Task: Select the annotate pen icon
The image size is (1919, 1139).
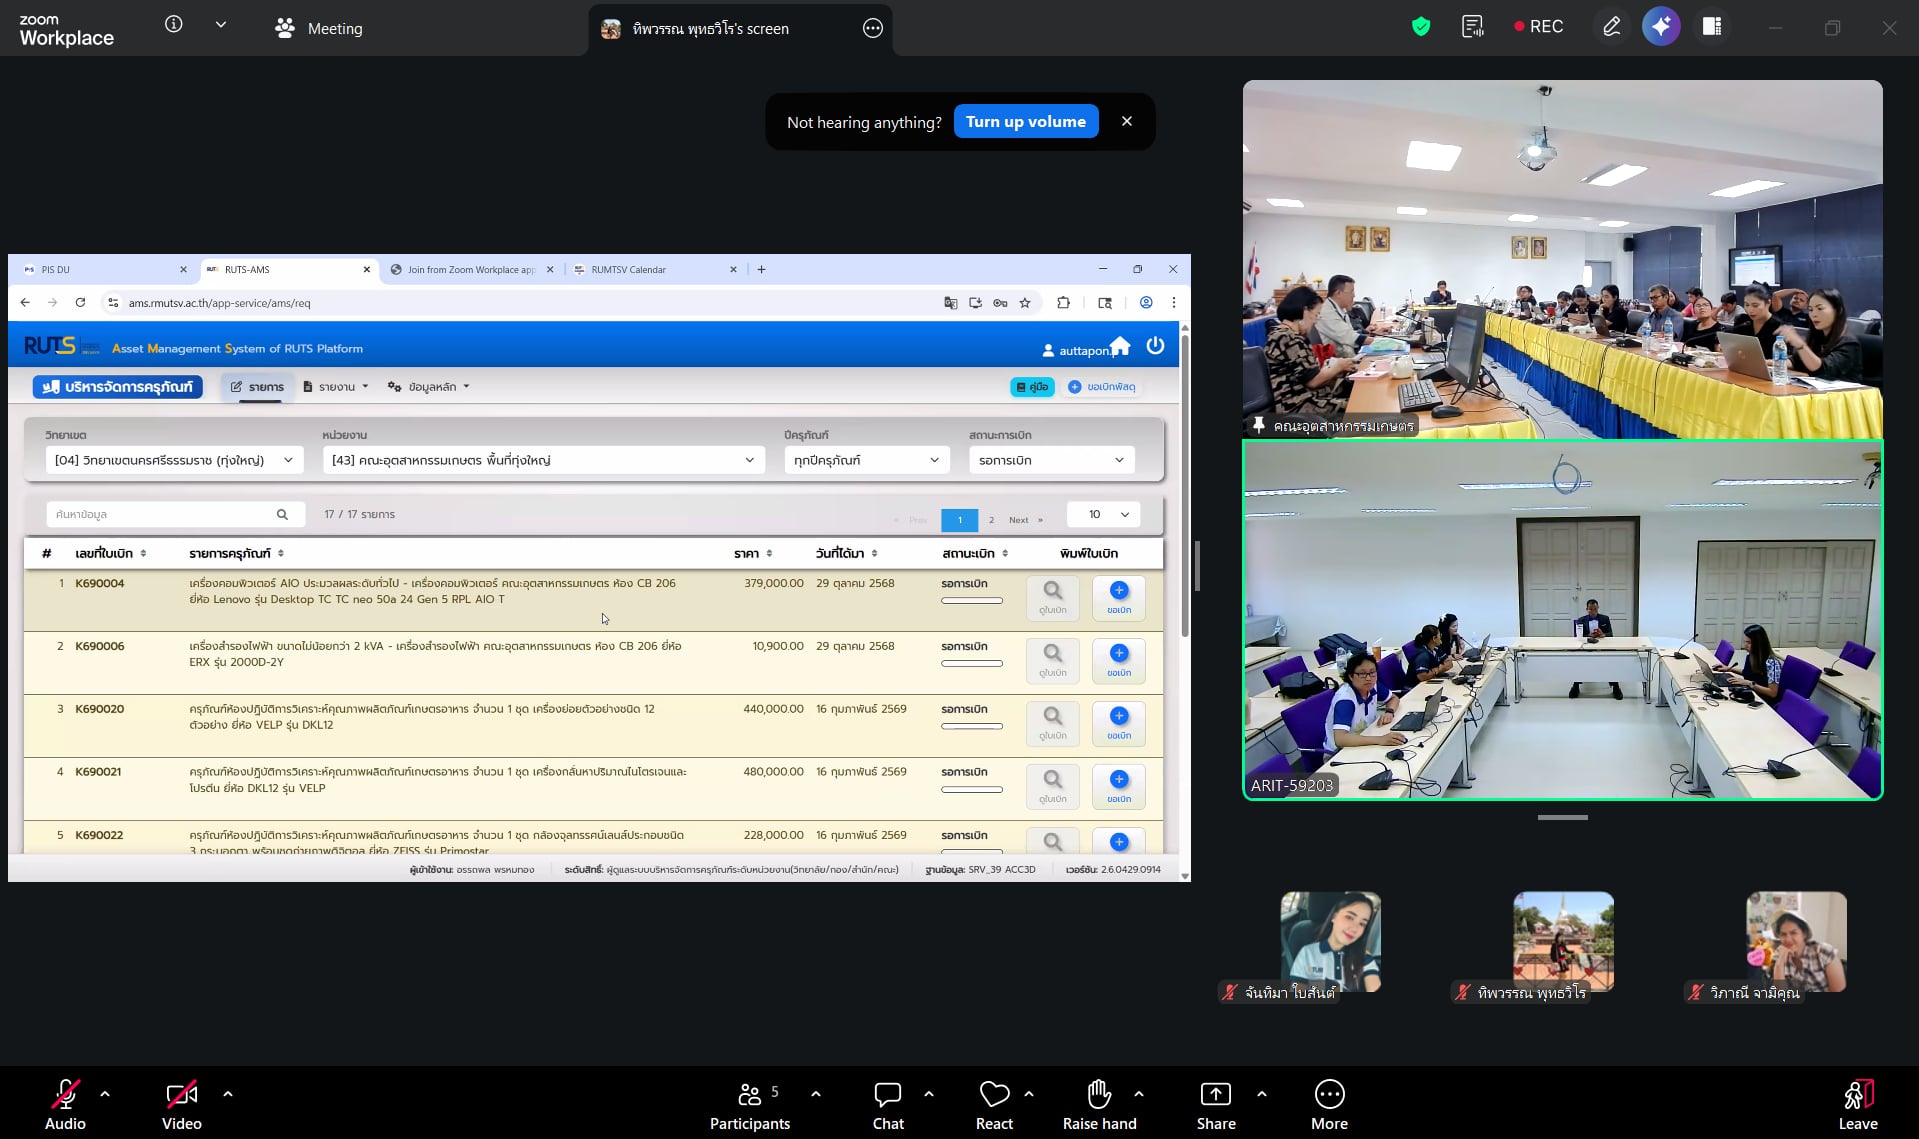Action: point(1611,27)
